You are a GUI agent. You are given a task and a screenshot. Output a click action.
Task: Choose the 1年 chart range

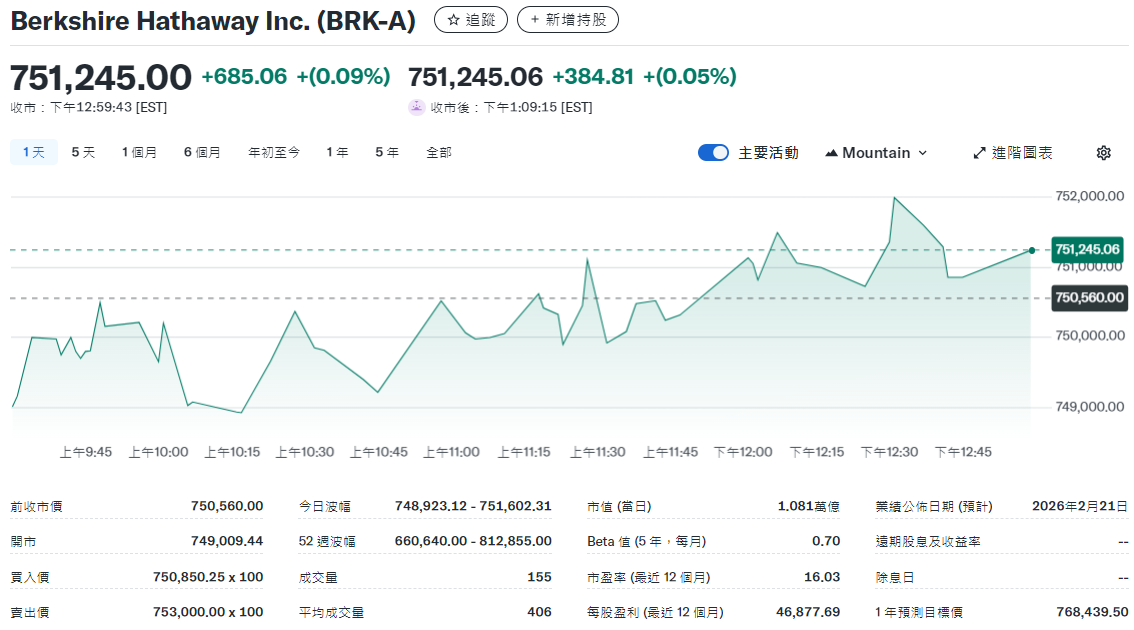click(337, 152)
